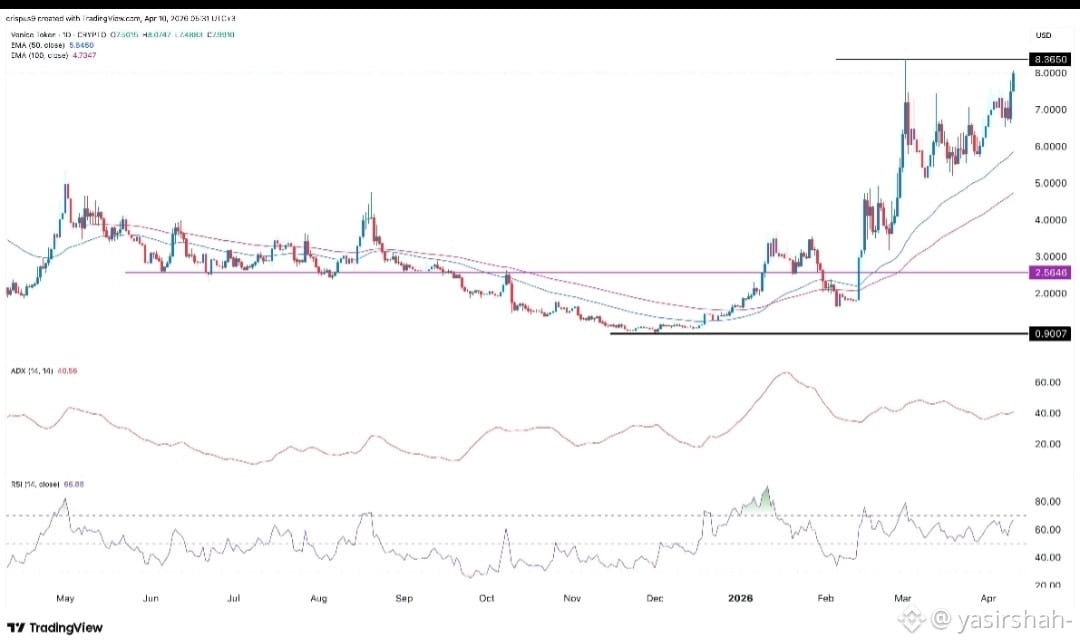Click the purple 2.5646 price label
Image resolution: width=1080 pixels, height=644 pixels.
click(x=1050, y=273)
